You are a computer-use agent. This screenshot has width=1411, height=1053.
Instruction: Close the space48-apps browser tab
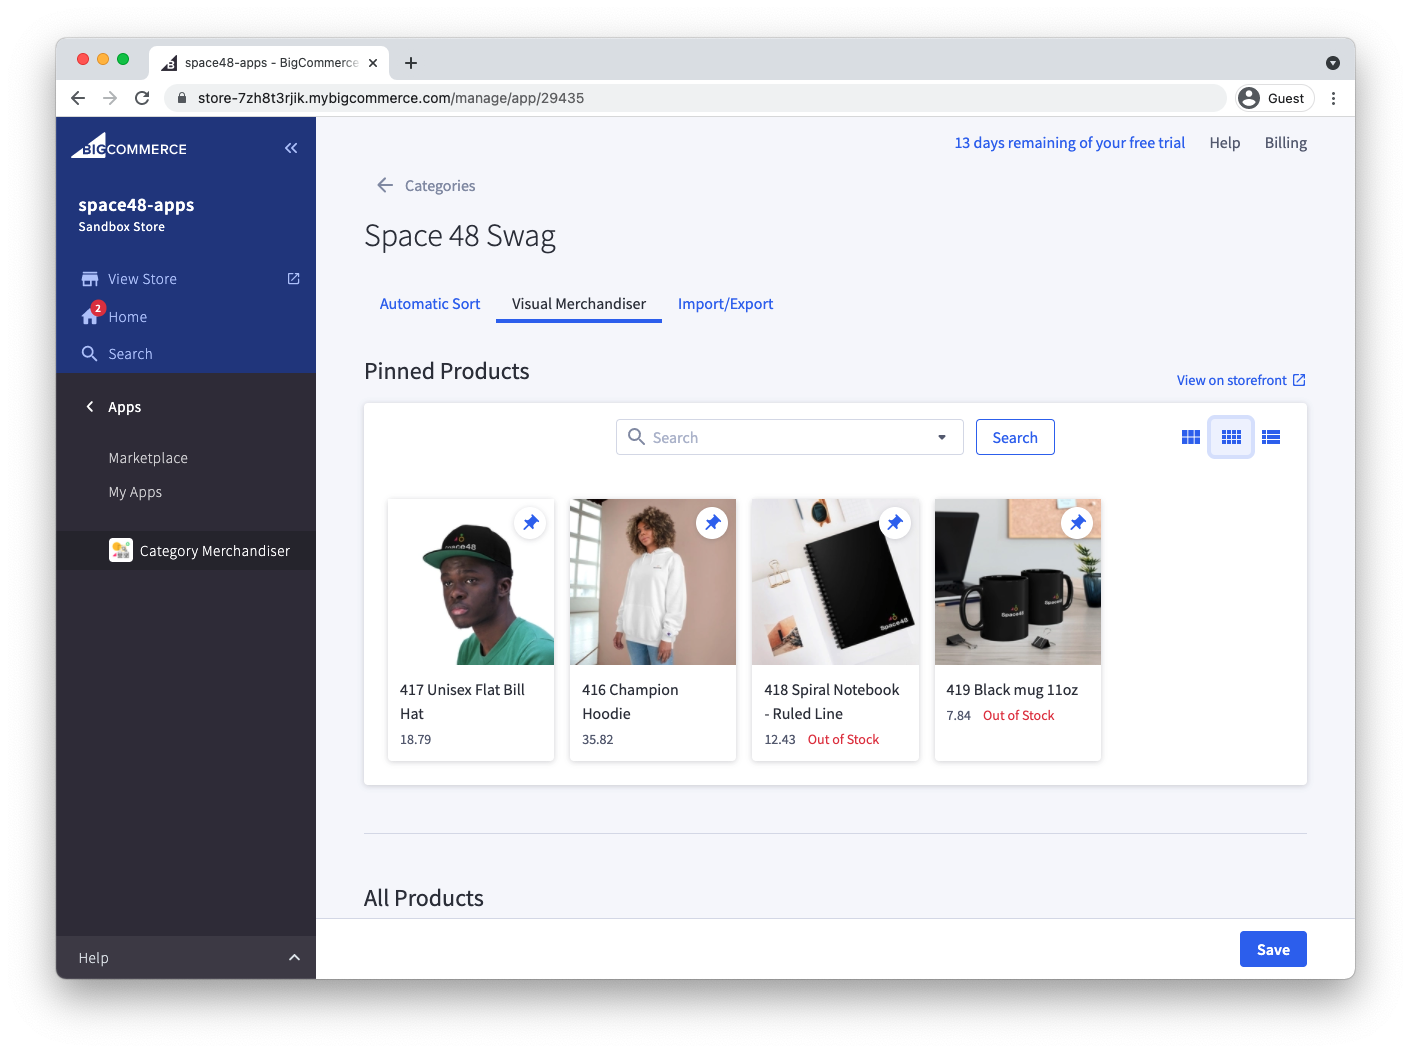click(373, 63)
